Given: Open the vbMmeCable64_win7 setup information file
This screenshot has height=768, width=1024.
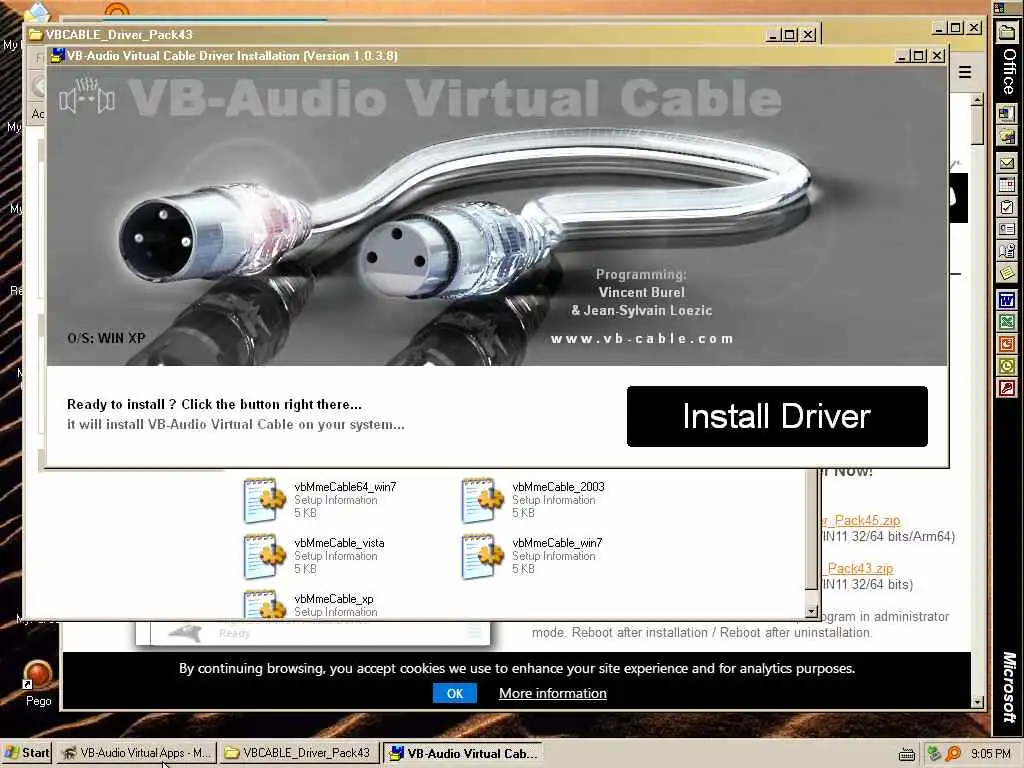Looking at the screenshot, I should point(320,500).
